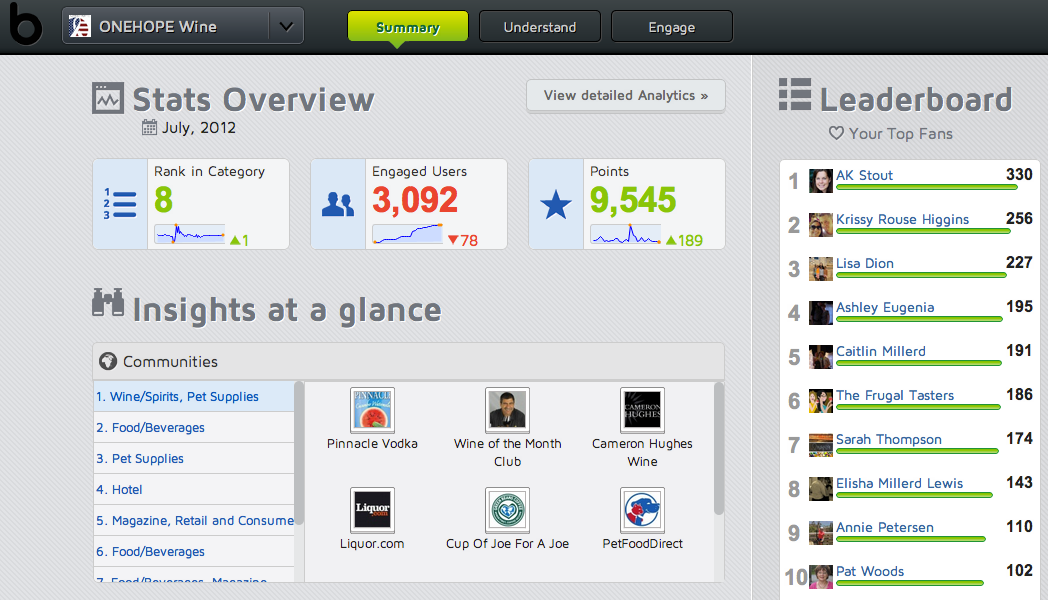Click Ashley Eugenia's avatar picture
The height and width of the screenshot is (600, 1048).
tap(821, 313)
